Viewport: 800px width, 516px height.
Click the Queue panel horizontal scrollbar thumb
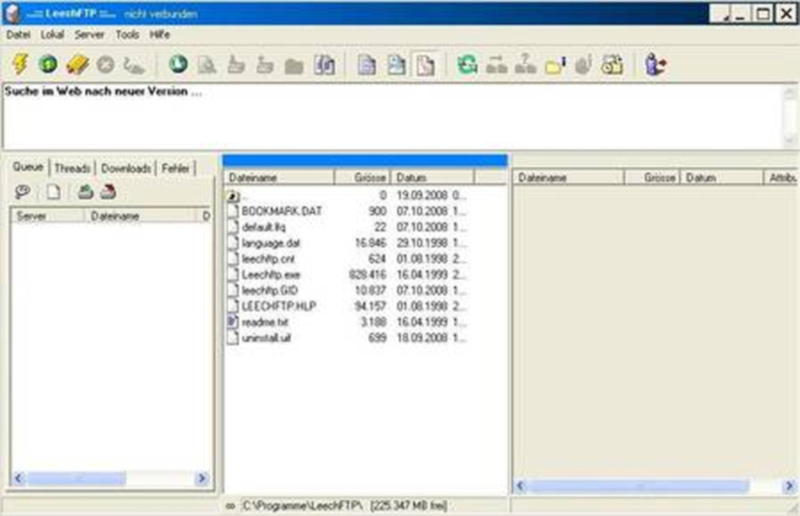pyautogui.click(x=77, y=478)
